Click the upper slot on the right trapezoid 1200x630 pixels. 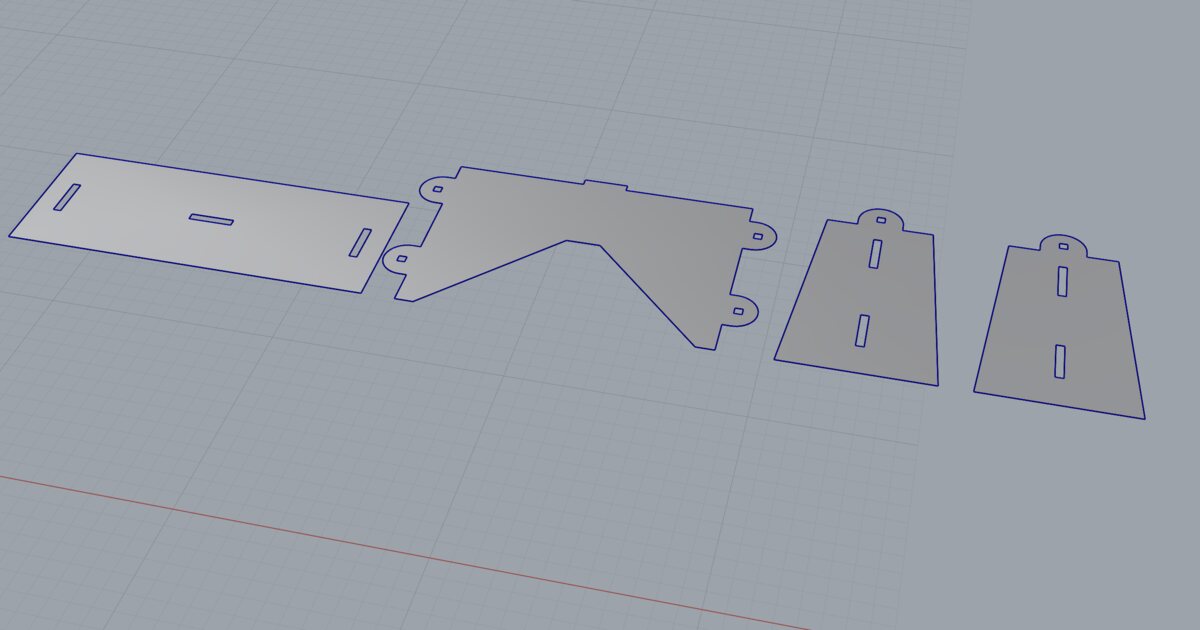point(1063,281)
